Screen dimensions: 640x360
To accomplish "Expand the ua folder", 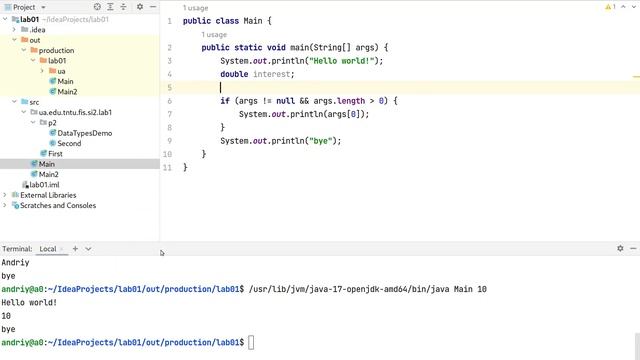I will click(x=42, y=71).
